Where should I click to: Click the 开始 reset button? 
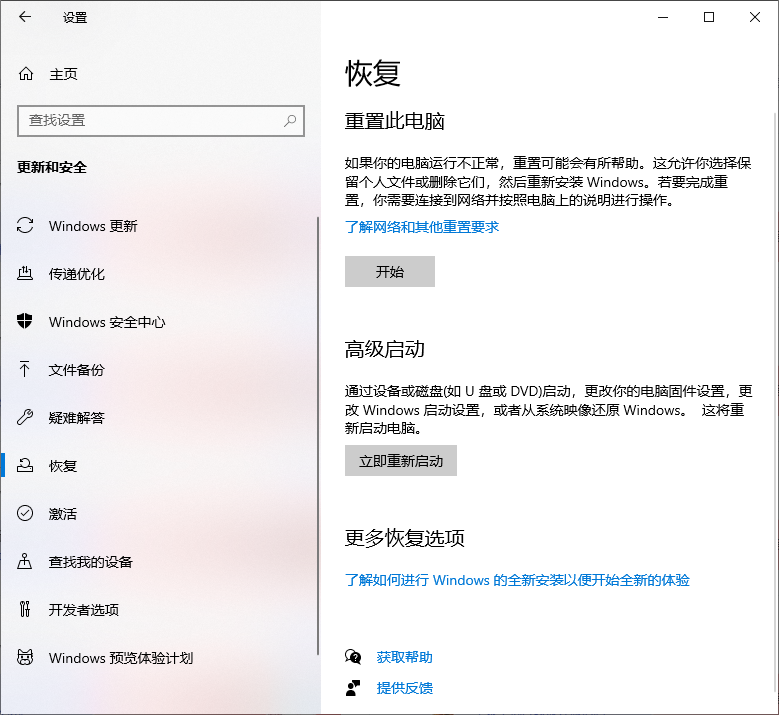pyautogui.click(x=390, y=271)
